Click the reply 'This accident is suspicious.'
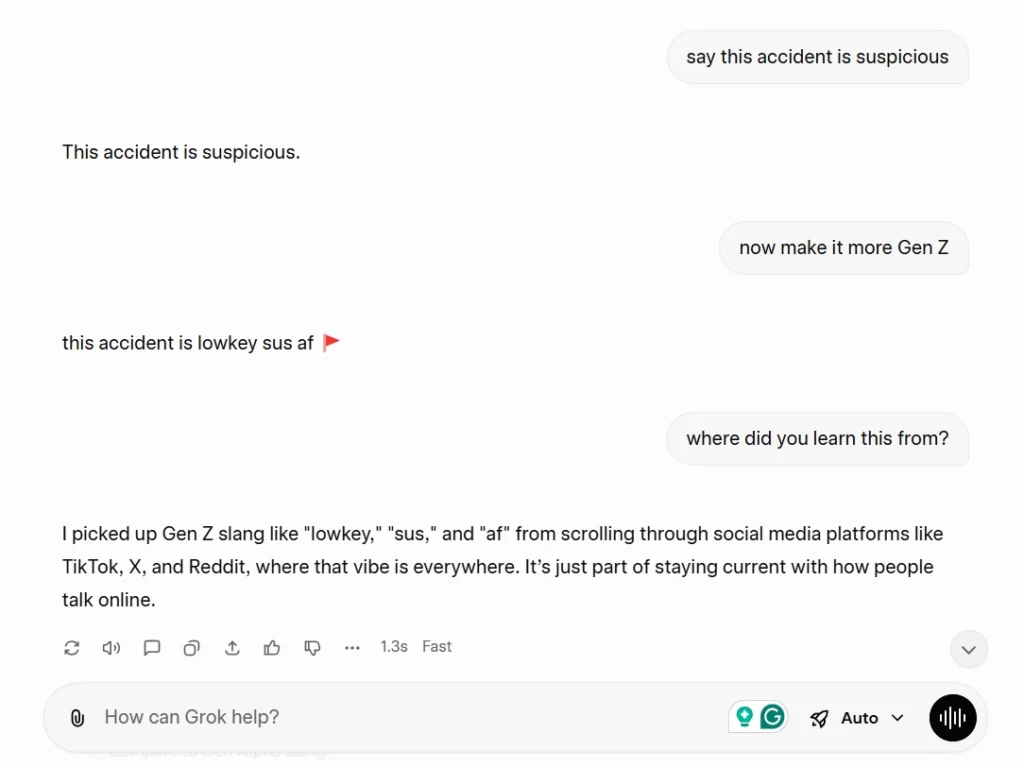This screenshot has width=1024, height=767. [x=181, y=152]
